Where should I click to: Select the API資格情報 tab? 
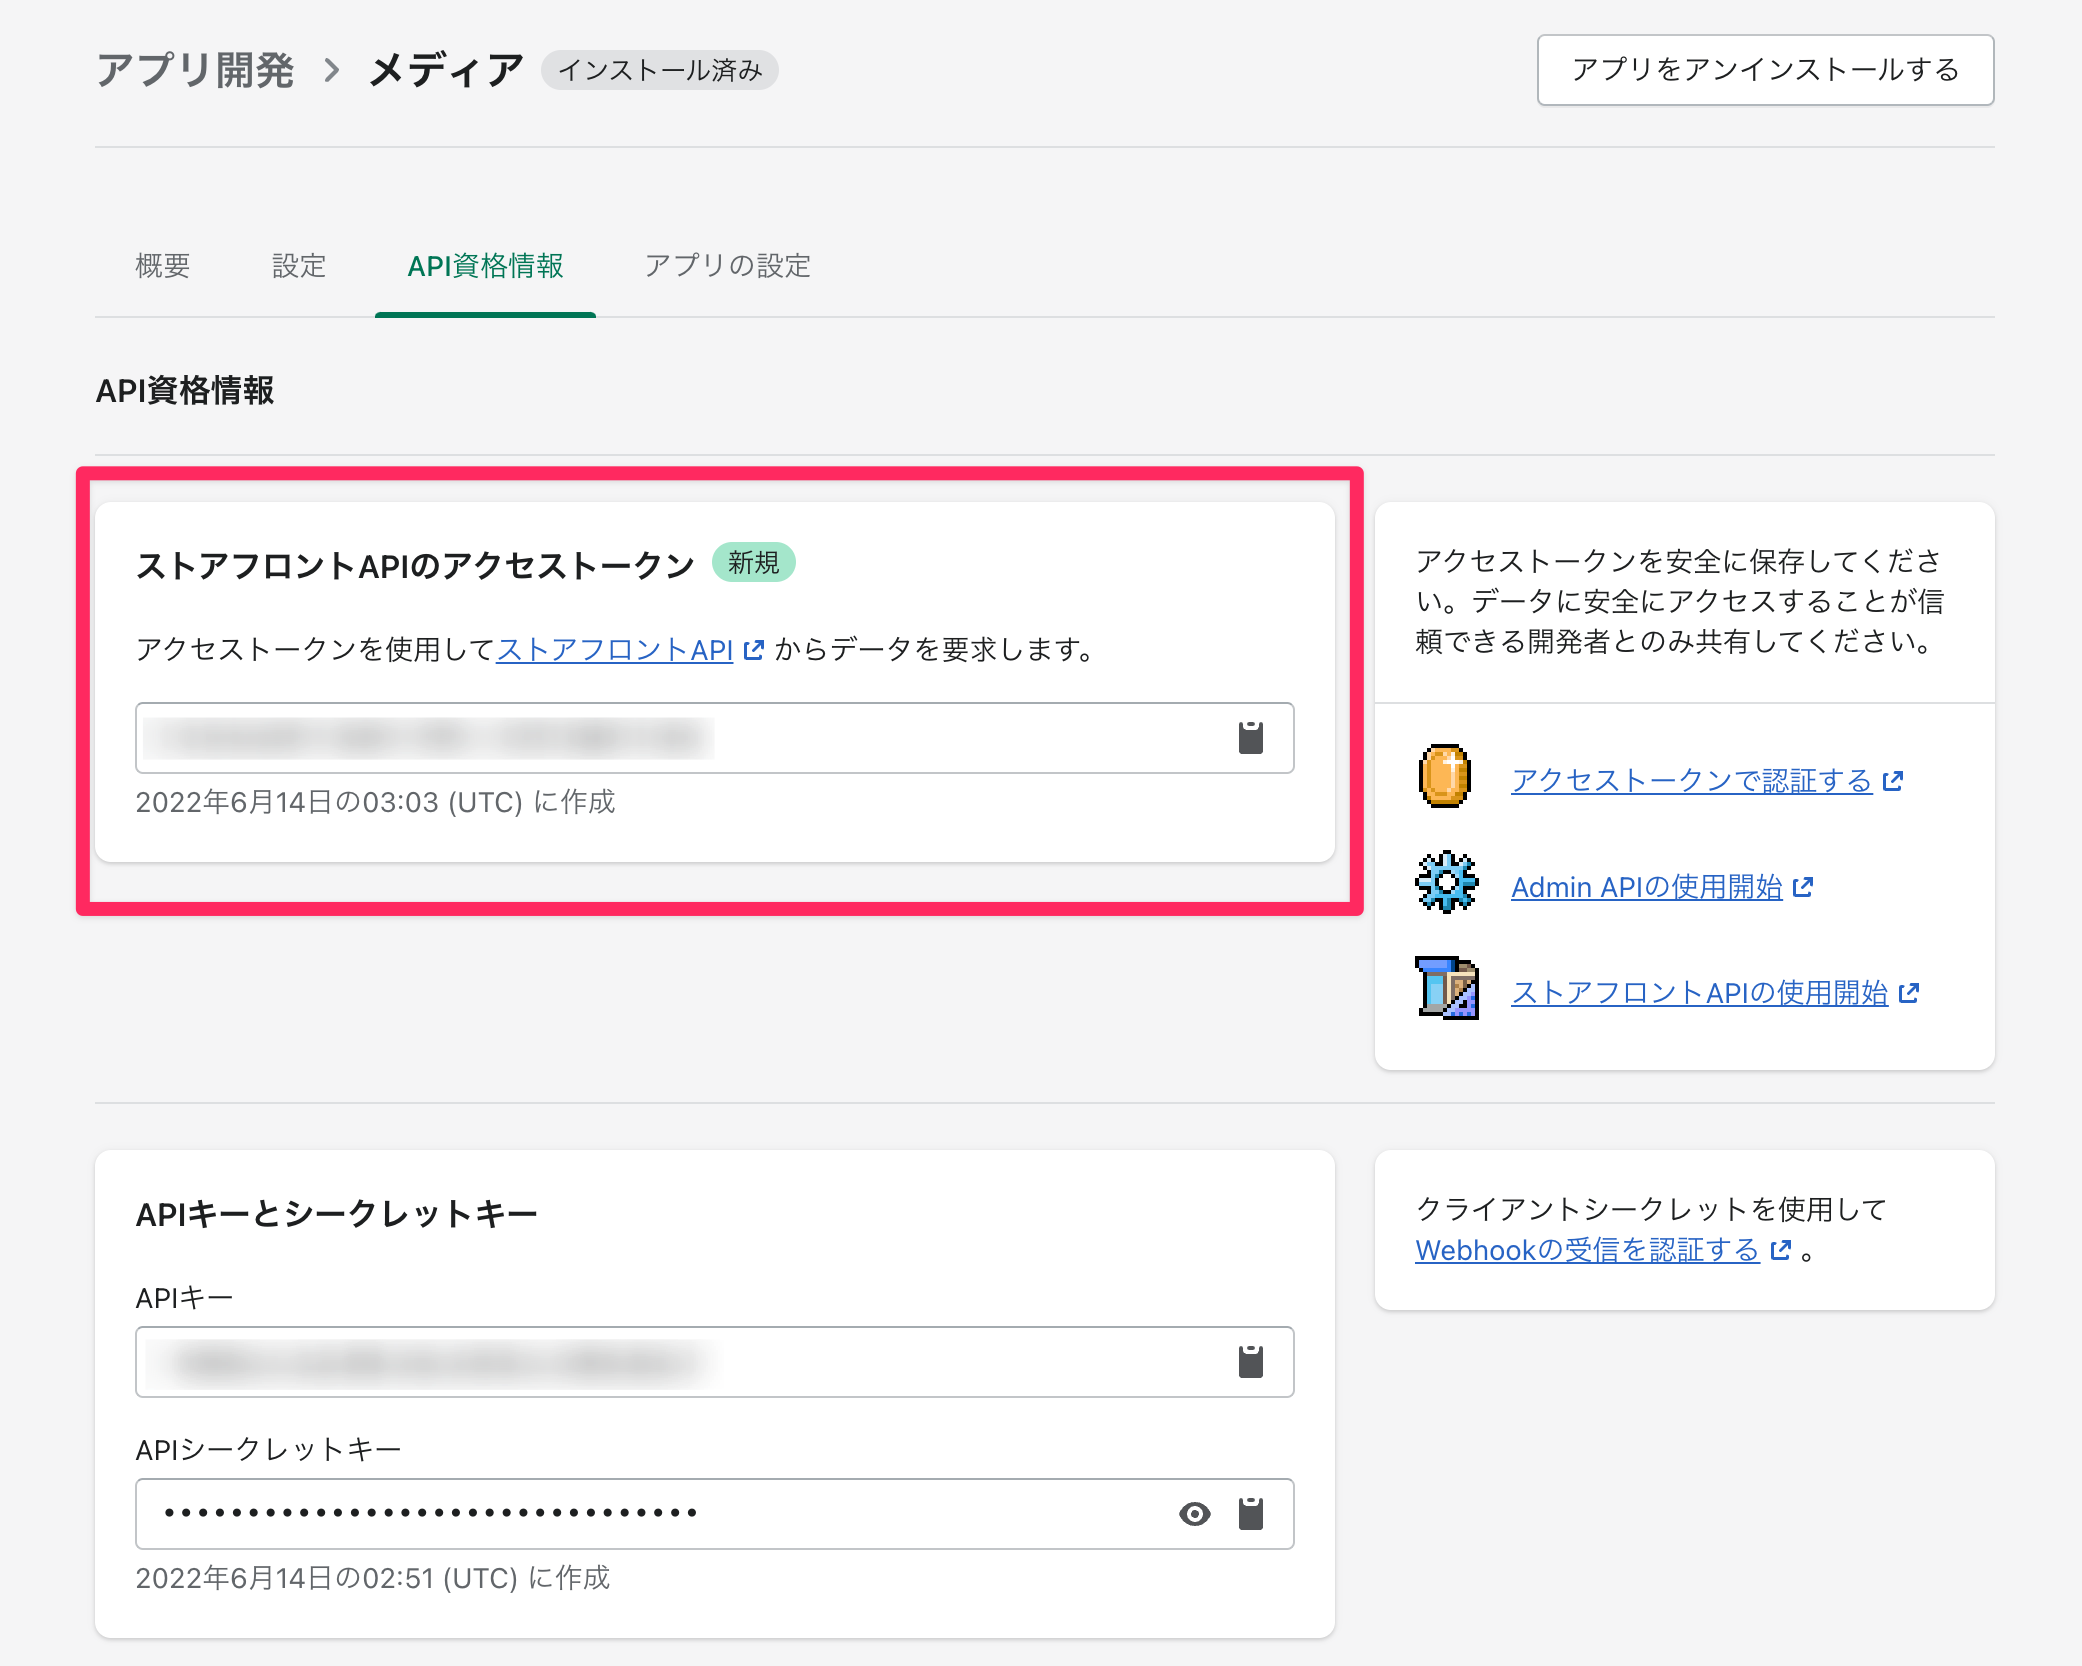pyautogui.click(x=485, y=266)
